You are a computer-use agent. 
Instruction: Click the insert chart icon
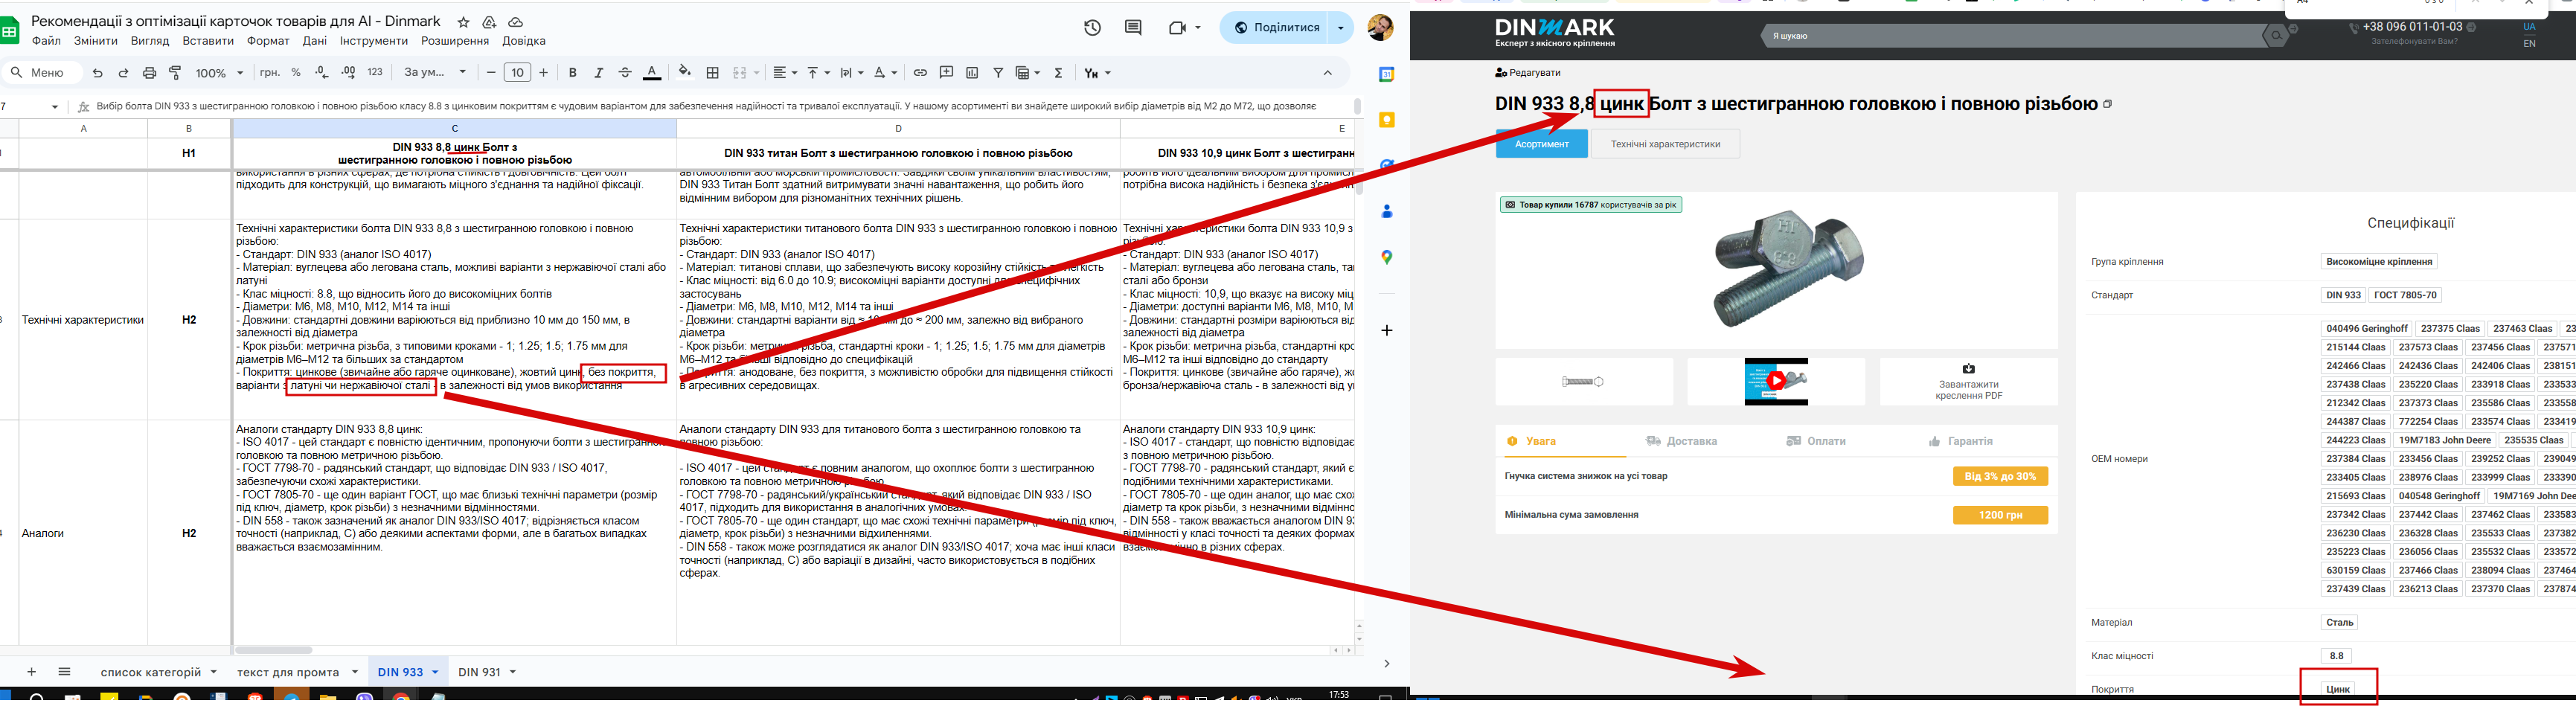coord(972,73)
